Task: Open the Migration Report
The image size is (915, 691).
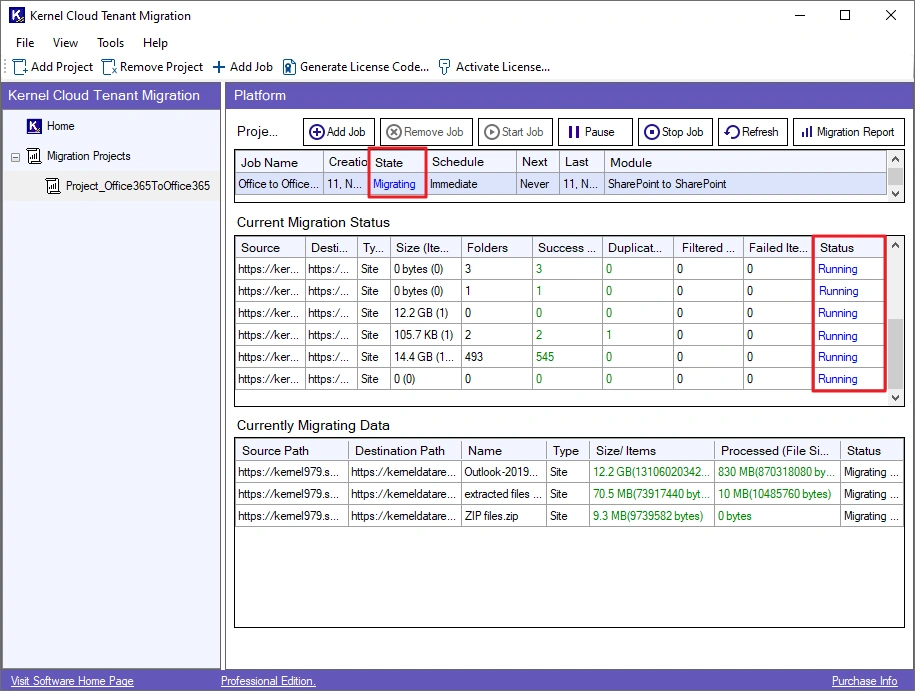Action: tap(847, 132)
